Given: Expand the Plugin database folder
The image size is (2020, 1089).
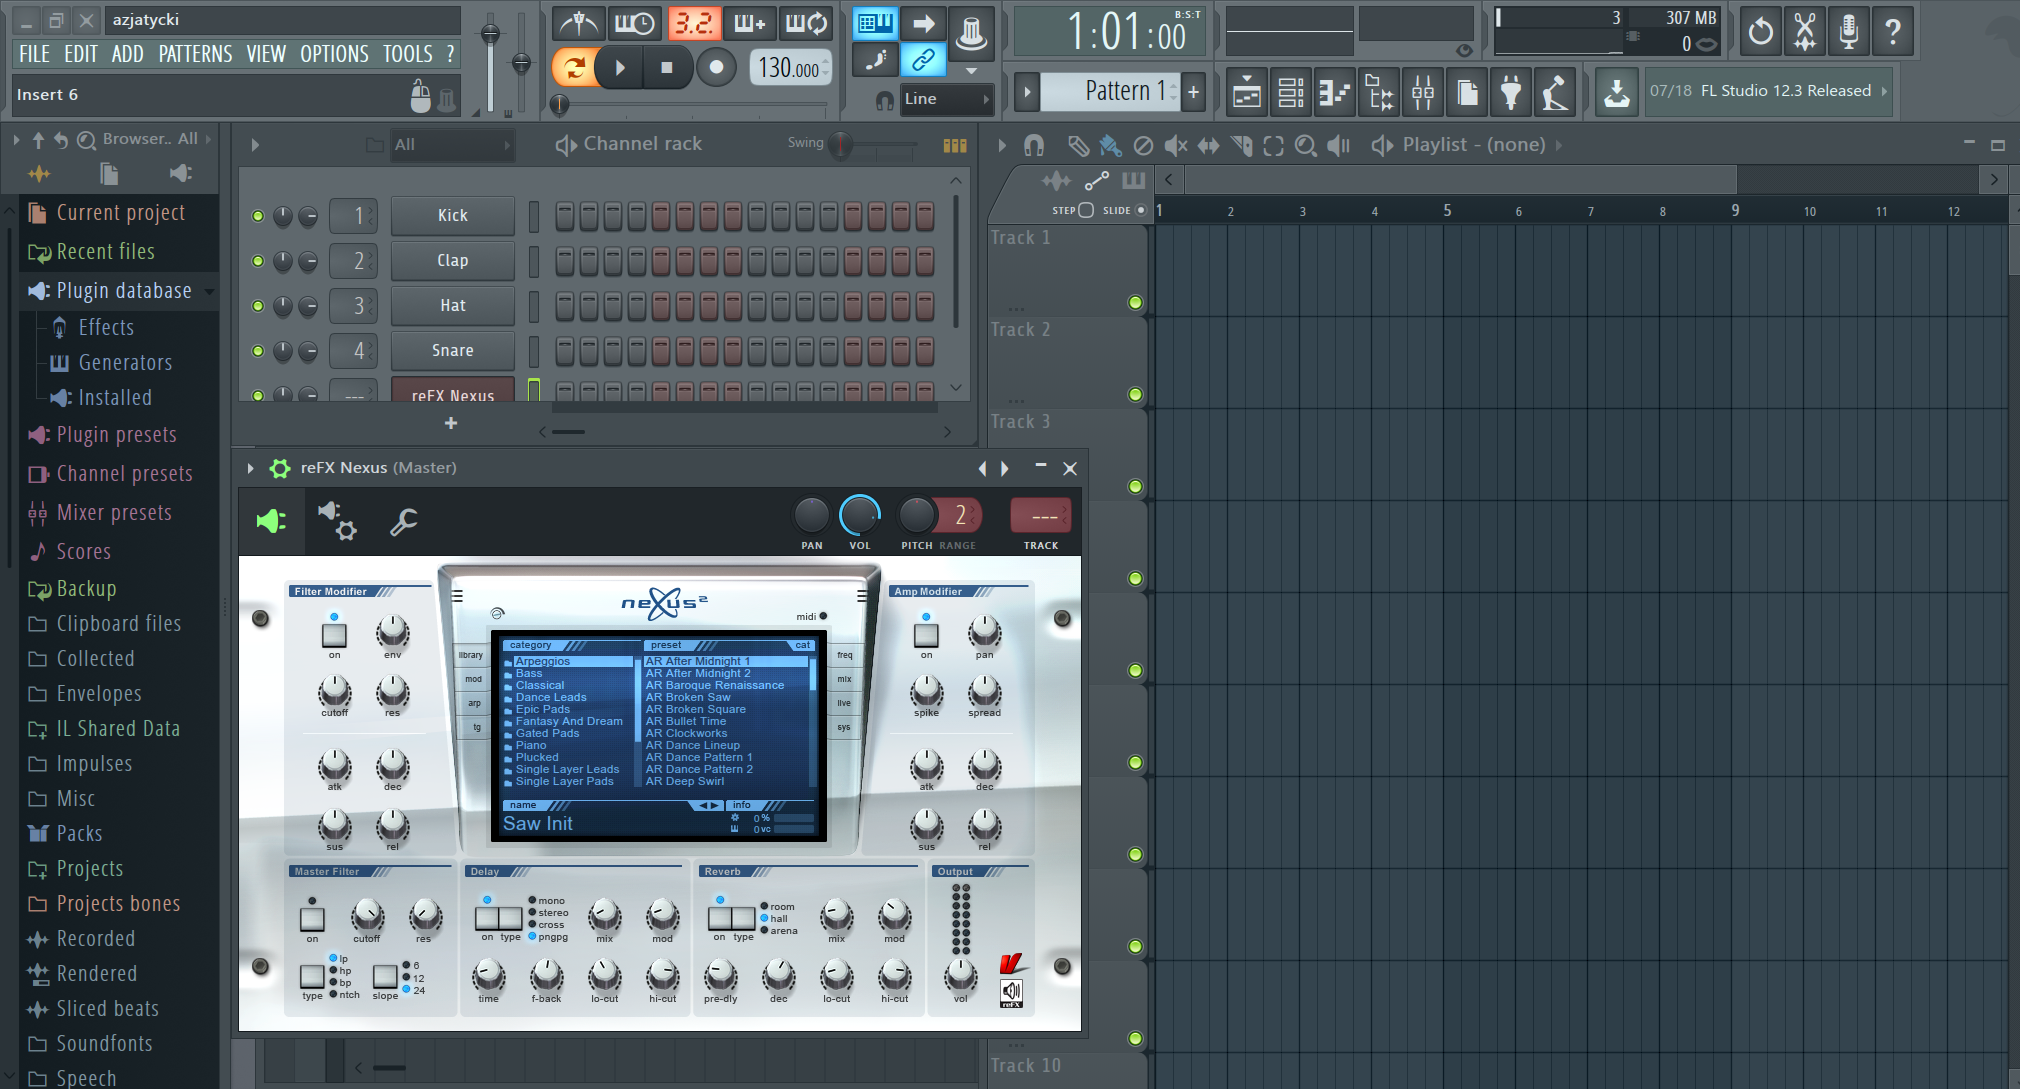Looking at the screenshot, I should pyautogui.click(x=123, y=291).
